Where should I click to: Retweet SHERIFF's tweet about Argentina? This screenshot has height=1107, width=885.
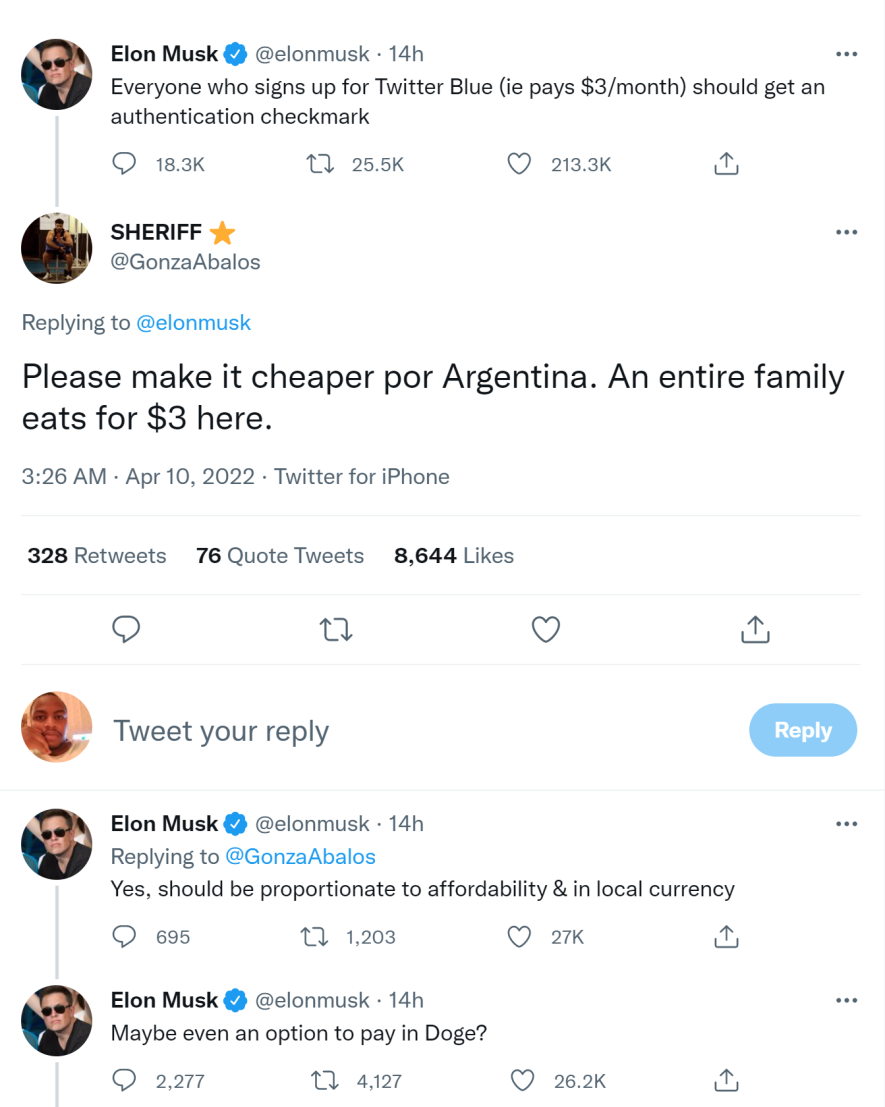[336, 629]
